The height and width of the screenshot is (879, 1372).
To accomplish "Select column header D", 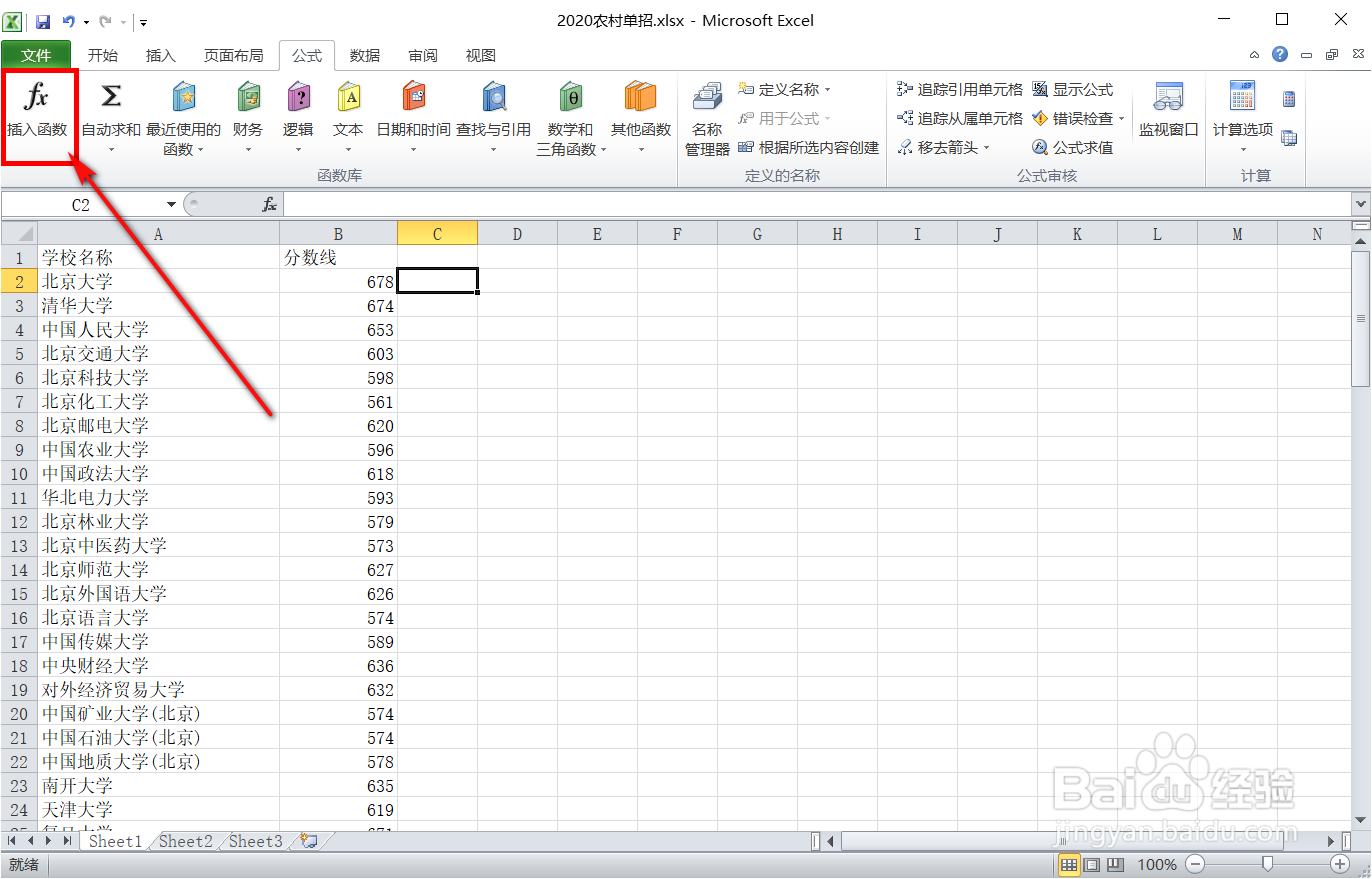I will pyautogui.click(x=517, y=234).
